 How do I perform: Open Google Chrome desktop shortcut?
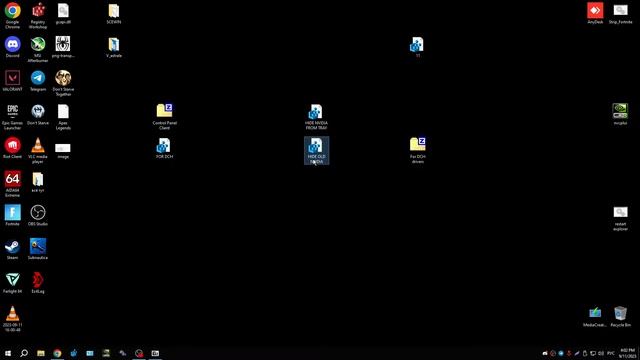coord(12,16)
